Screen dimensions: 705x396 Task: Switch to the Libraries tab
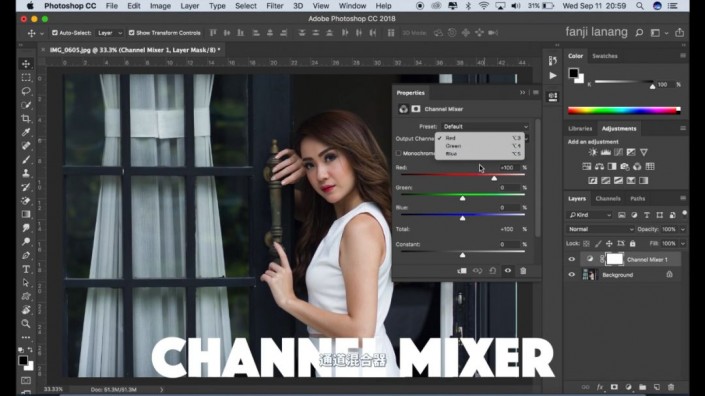point(580,129)
